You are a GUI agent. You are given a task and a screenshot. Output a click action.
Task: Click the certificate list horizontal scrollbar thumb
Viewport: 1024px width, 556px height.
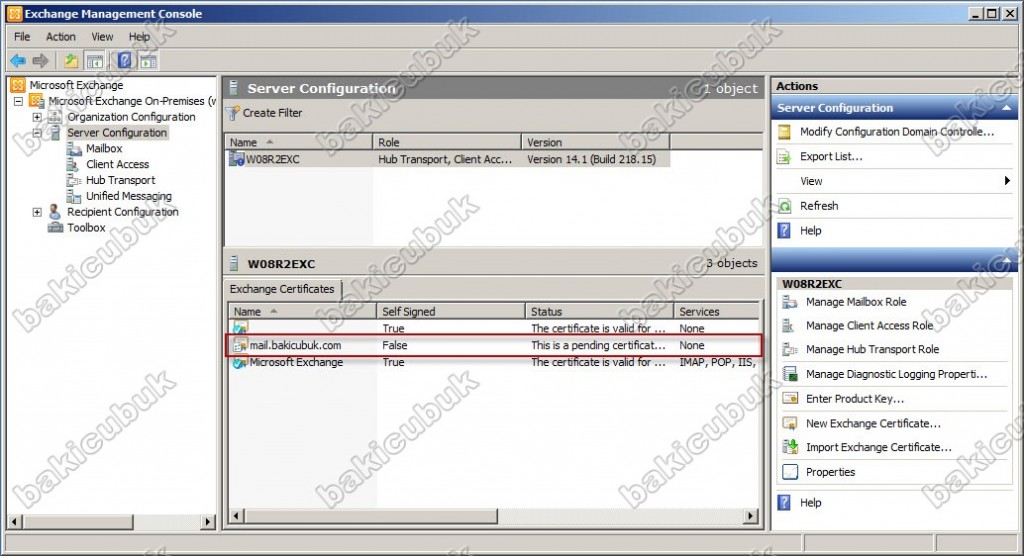370,516
